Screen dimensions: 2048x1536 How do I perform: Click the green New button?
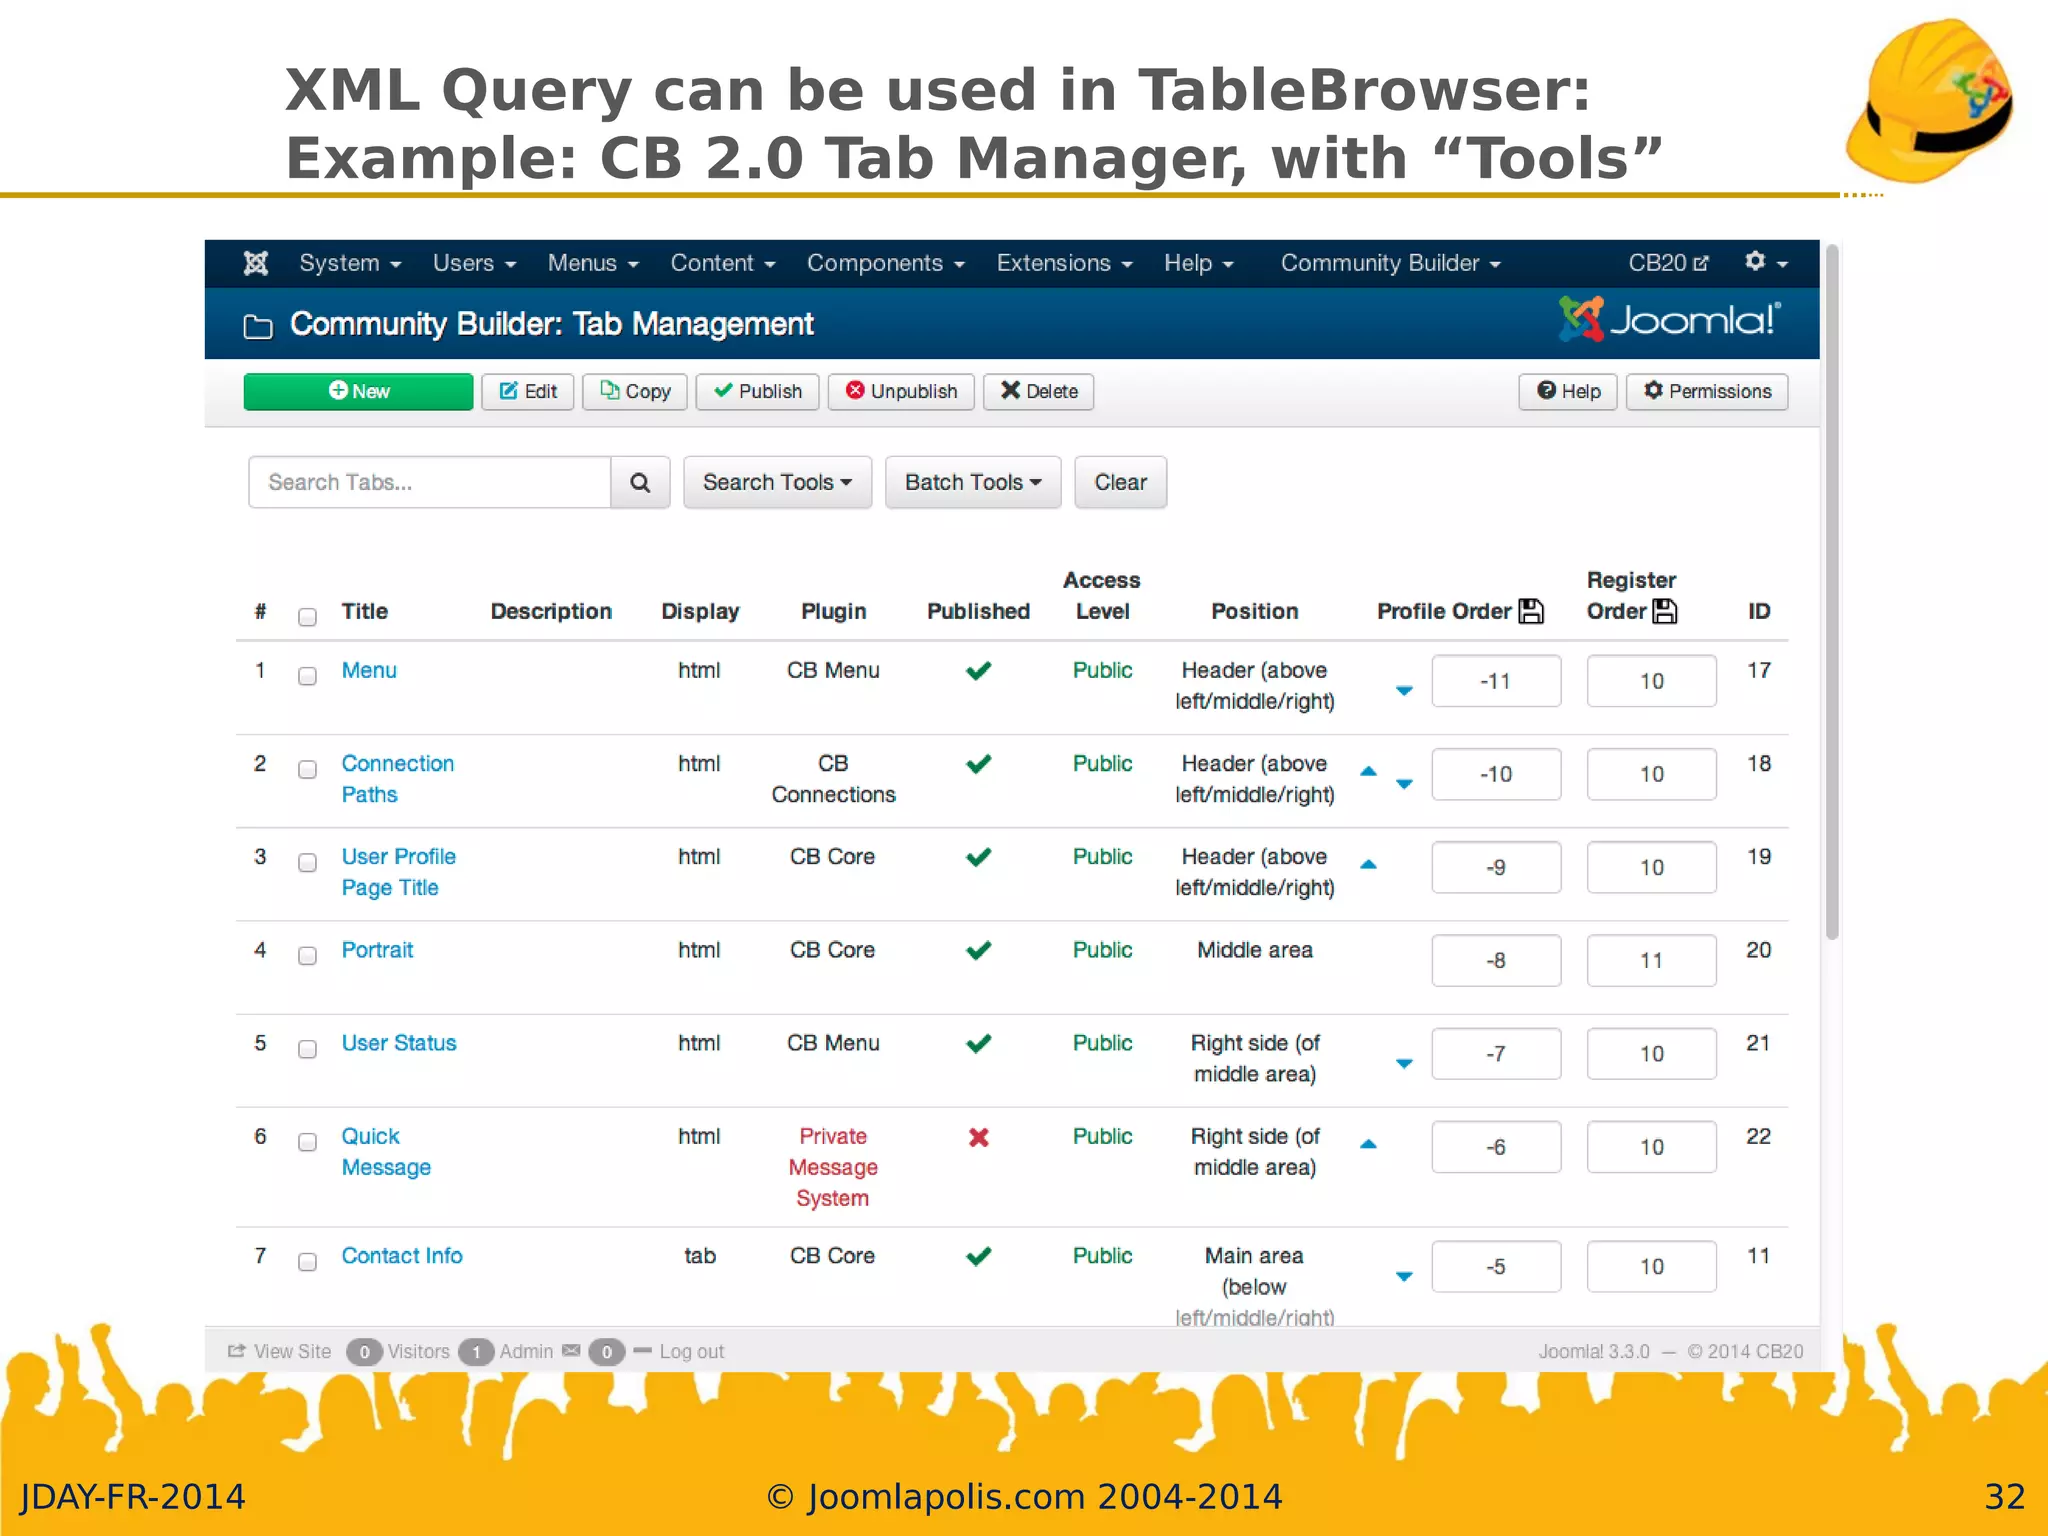(358, 391)
